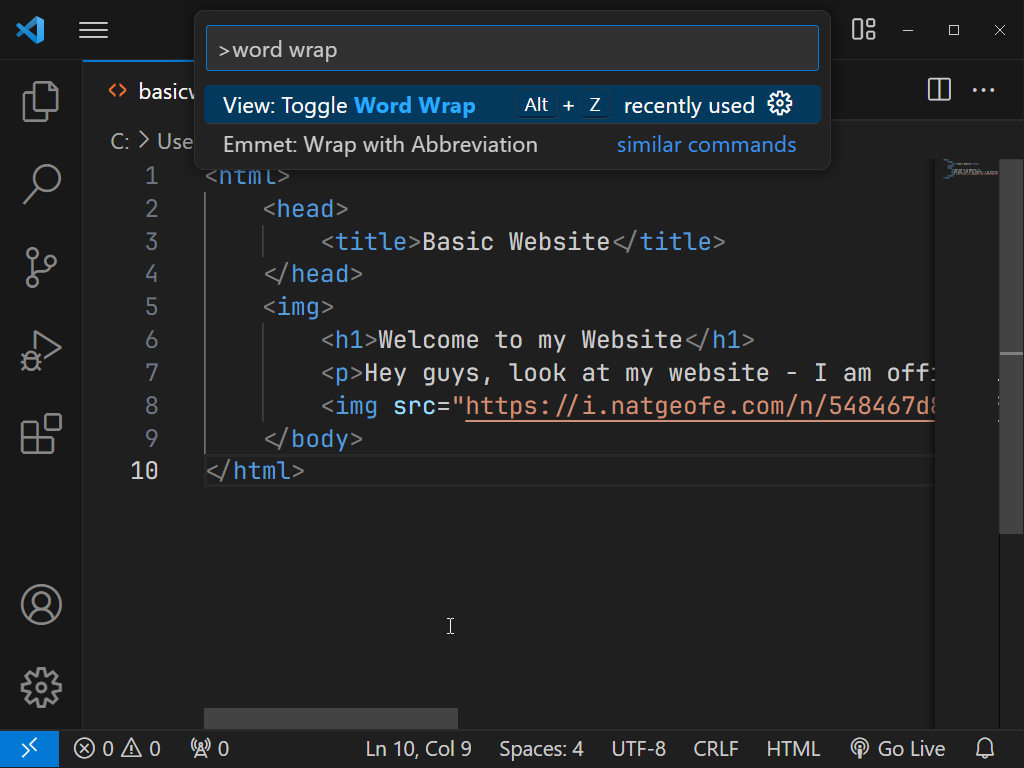Screen dimensions: 1024x768
Task: Open the Manage gear in activity bar
Action: 41,688
